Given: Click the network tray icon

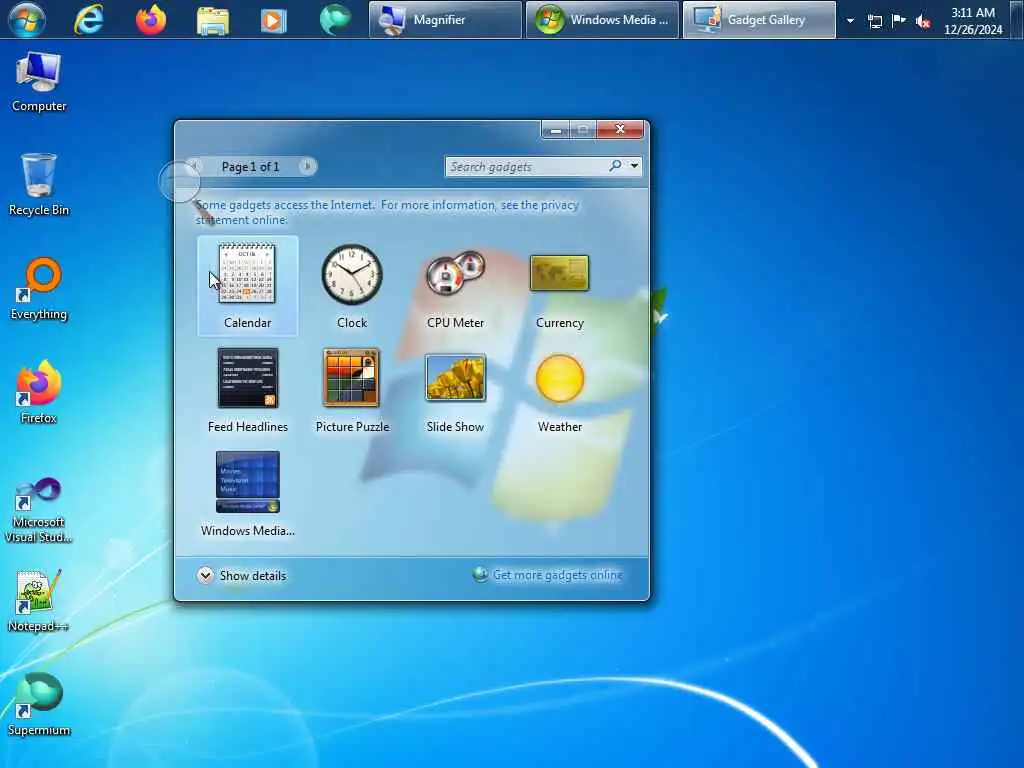Looking at the screenshot, I should click(875, 21).
